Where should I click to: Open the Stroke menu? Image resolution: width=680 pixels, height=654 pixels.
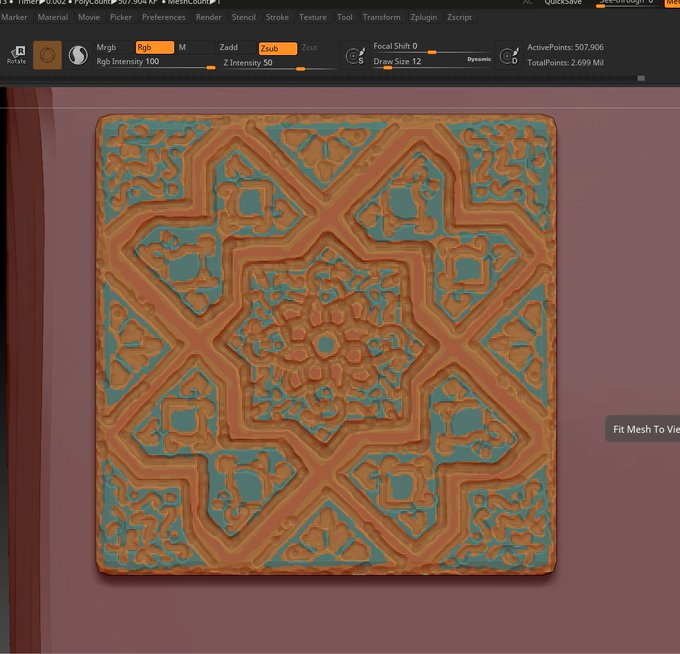coord(278,17)
